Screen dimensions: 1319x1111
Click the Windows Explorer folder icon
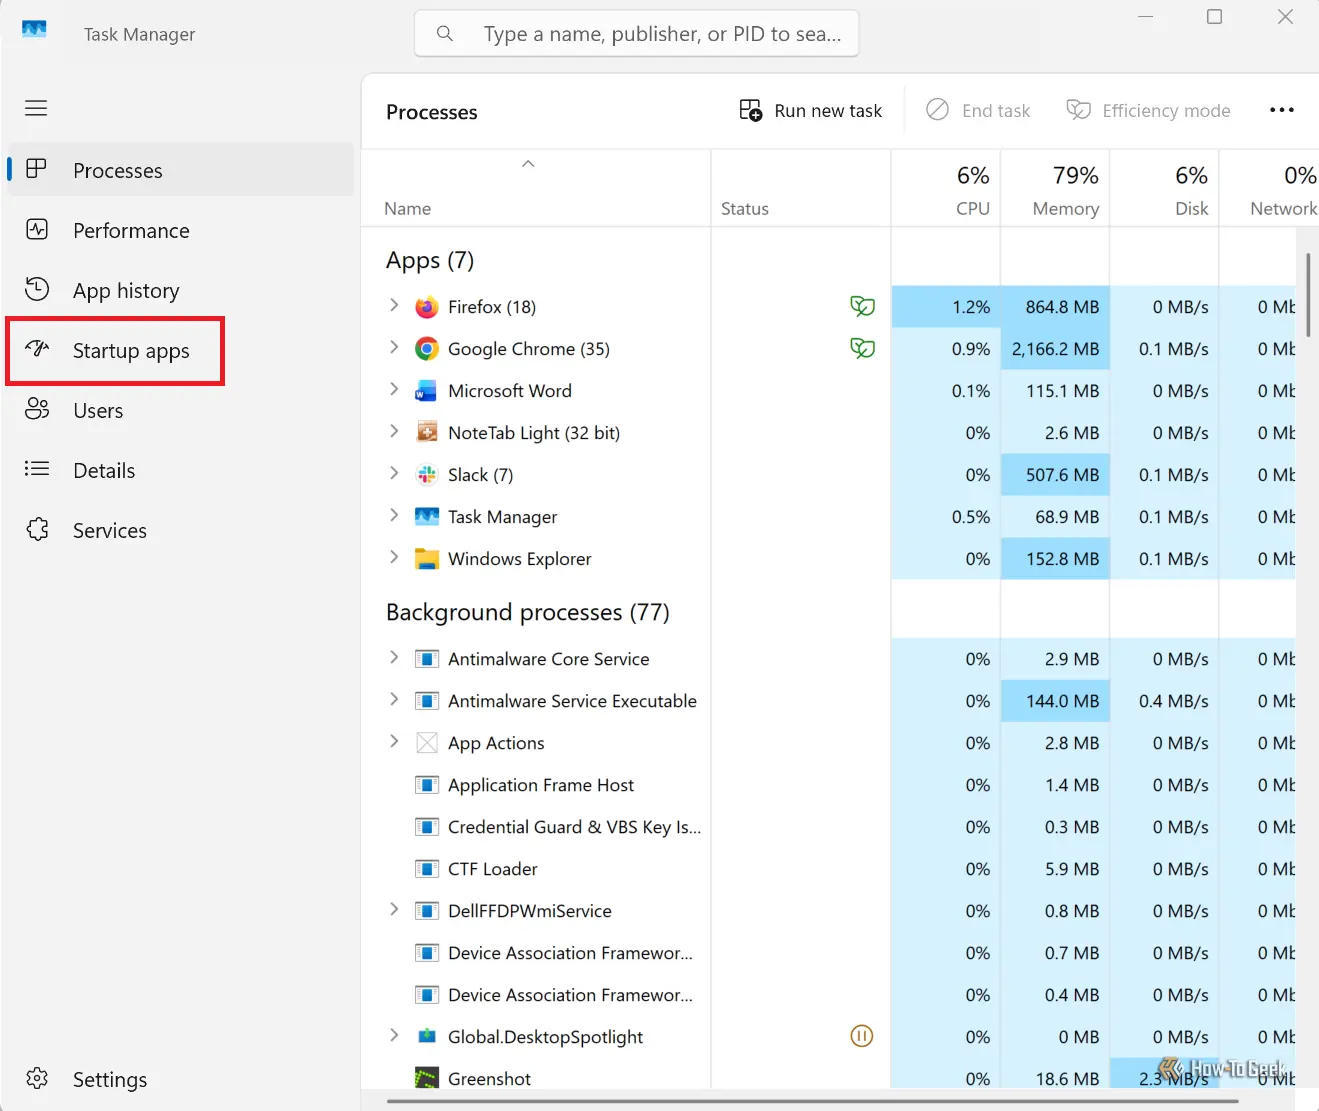point(427,559)
